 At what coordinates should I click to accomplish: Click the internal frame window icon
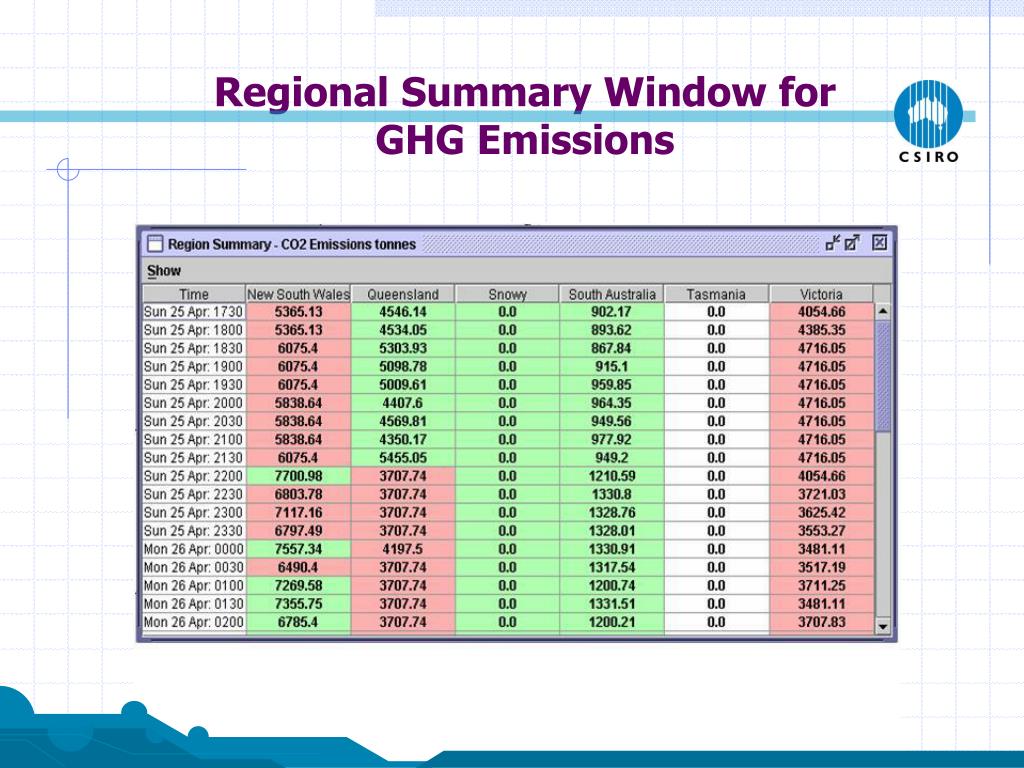coord(155,244)
